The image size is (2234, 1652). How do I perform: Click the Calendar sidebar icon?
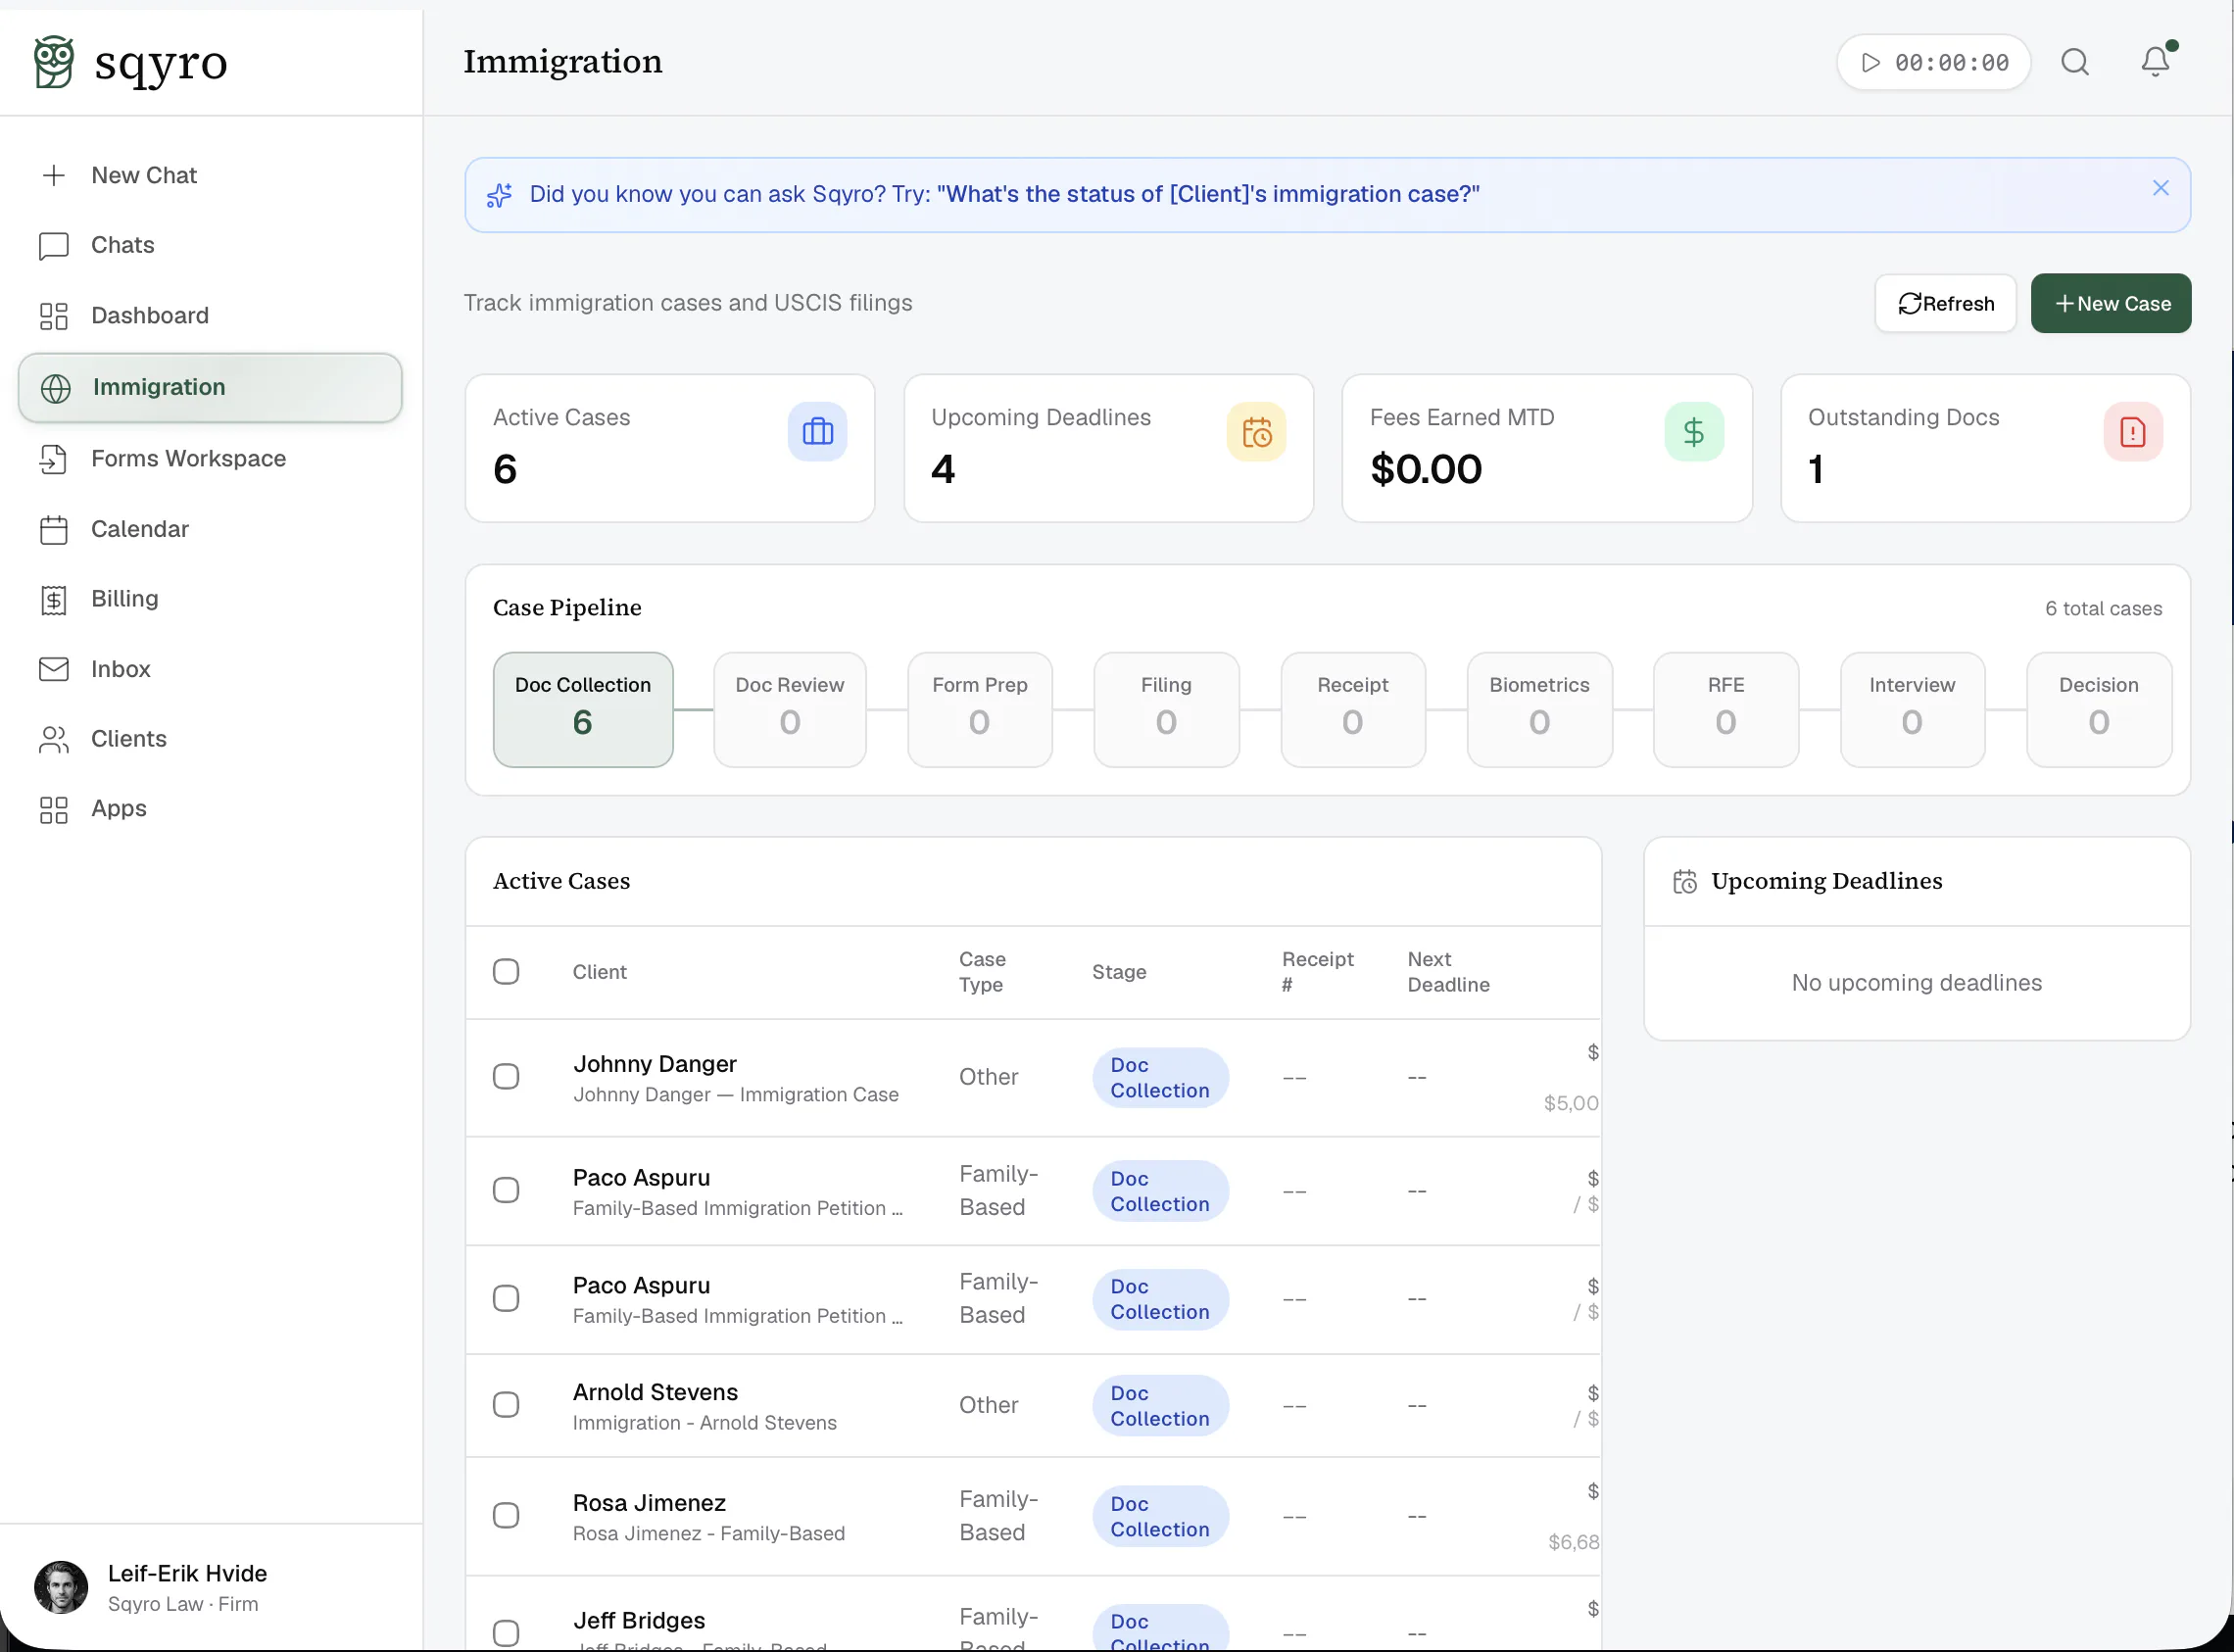pos(54,529)
